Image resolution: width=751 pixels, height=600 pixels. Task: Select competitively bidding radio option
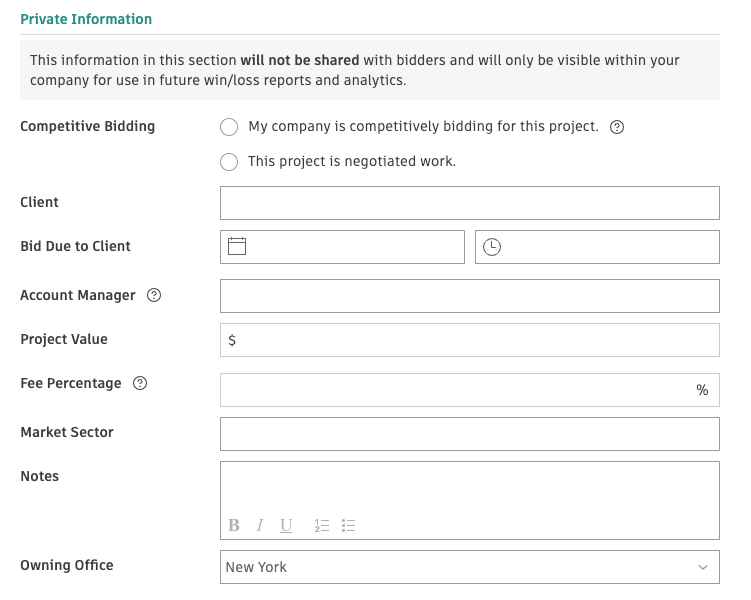pyautogui.click(x=229, y=127)
